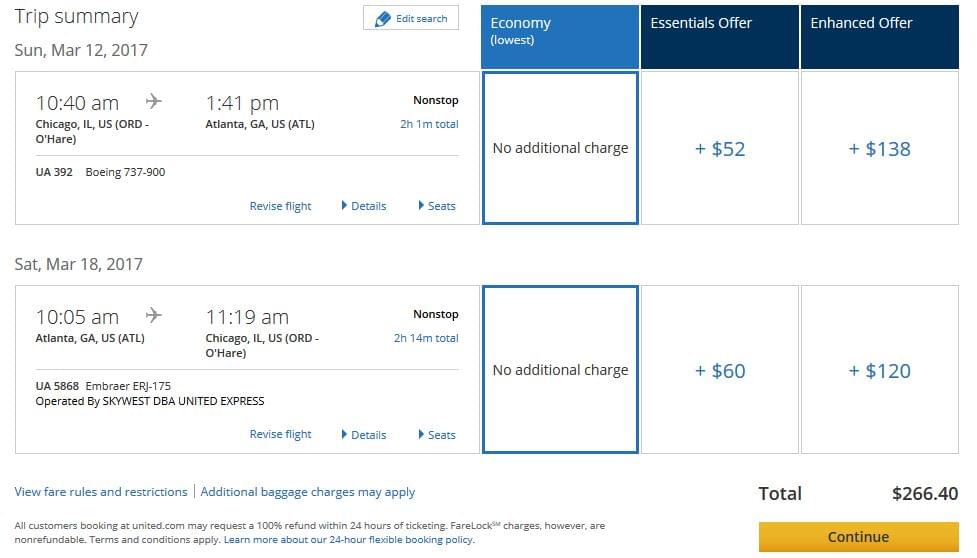Expand Seats for flight UA 5868
The height and width of the screenshot is (558, 977).
coord(437,435)
